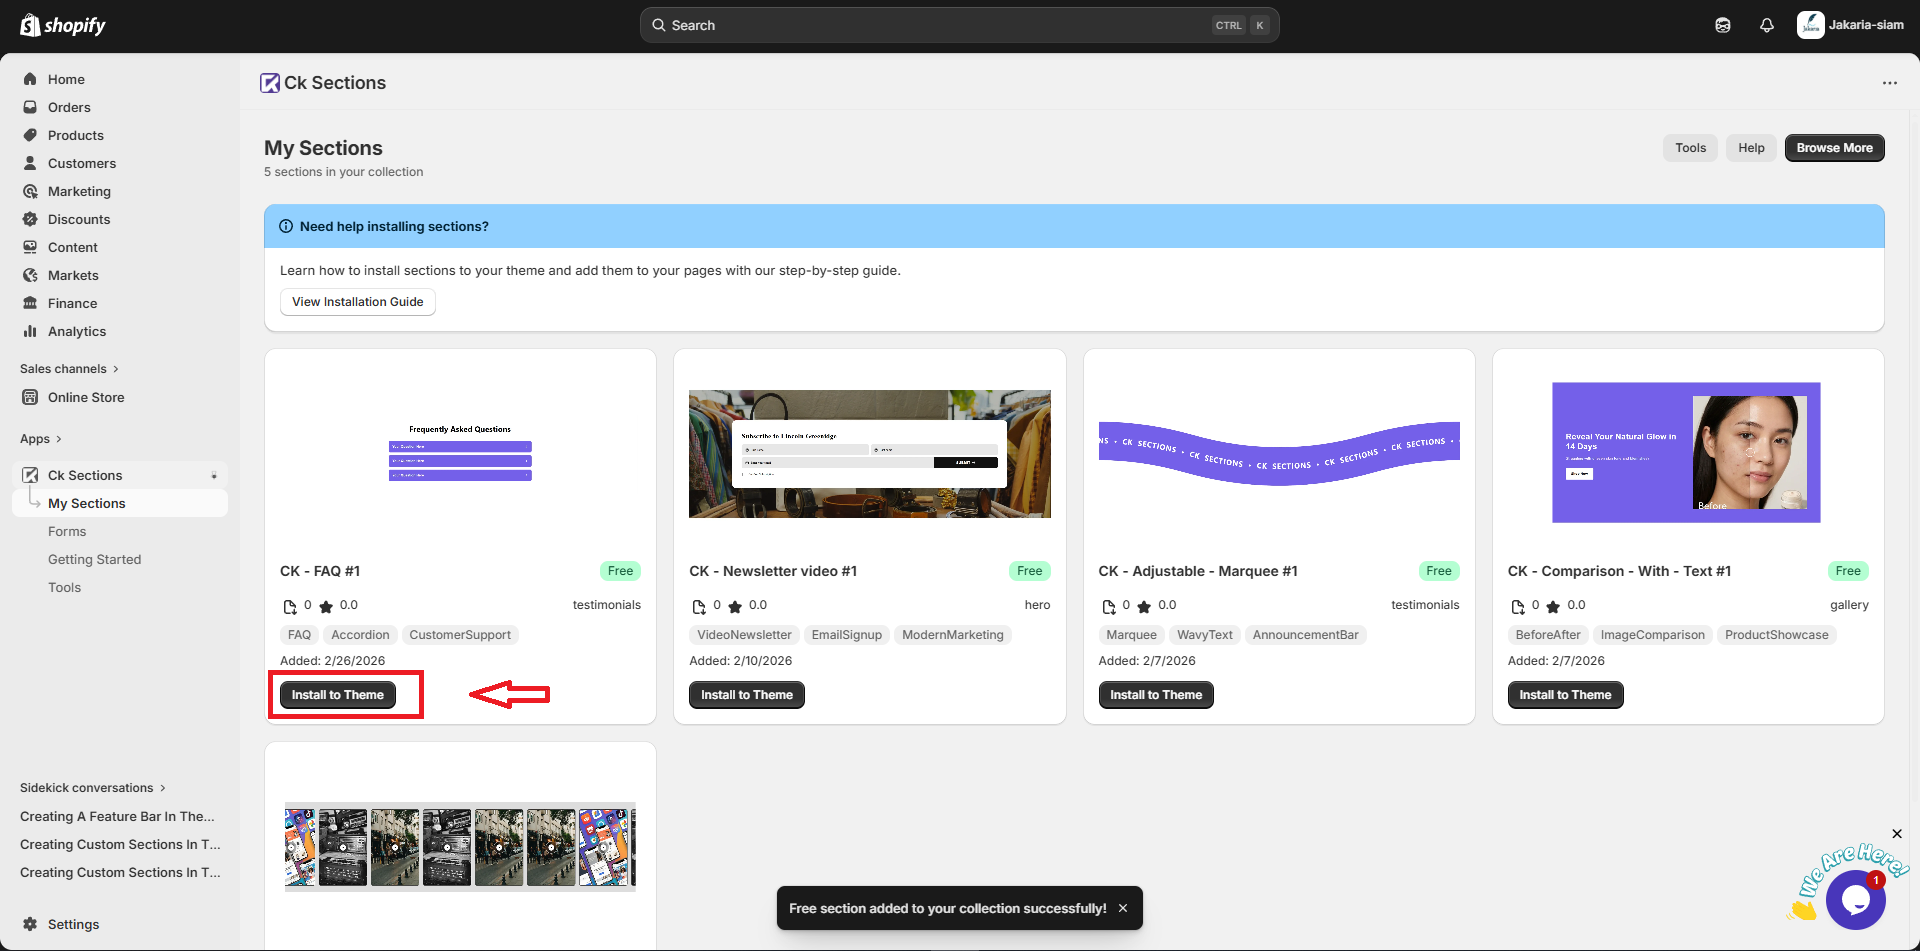Go to Forms in Ck Sections menu
This screenshot has height=951, width=1920.
click(x=67, y=532)
